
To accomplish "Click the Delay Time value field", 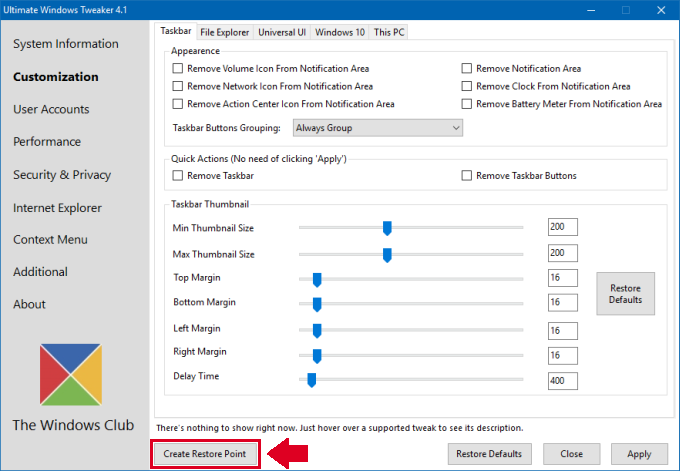I will click(x=562, y=381).
